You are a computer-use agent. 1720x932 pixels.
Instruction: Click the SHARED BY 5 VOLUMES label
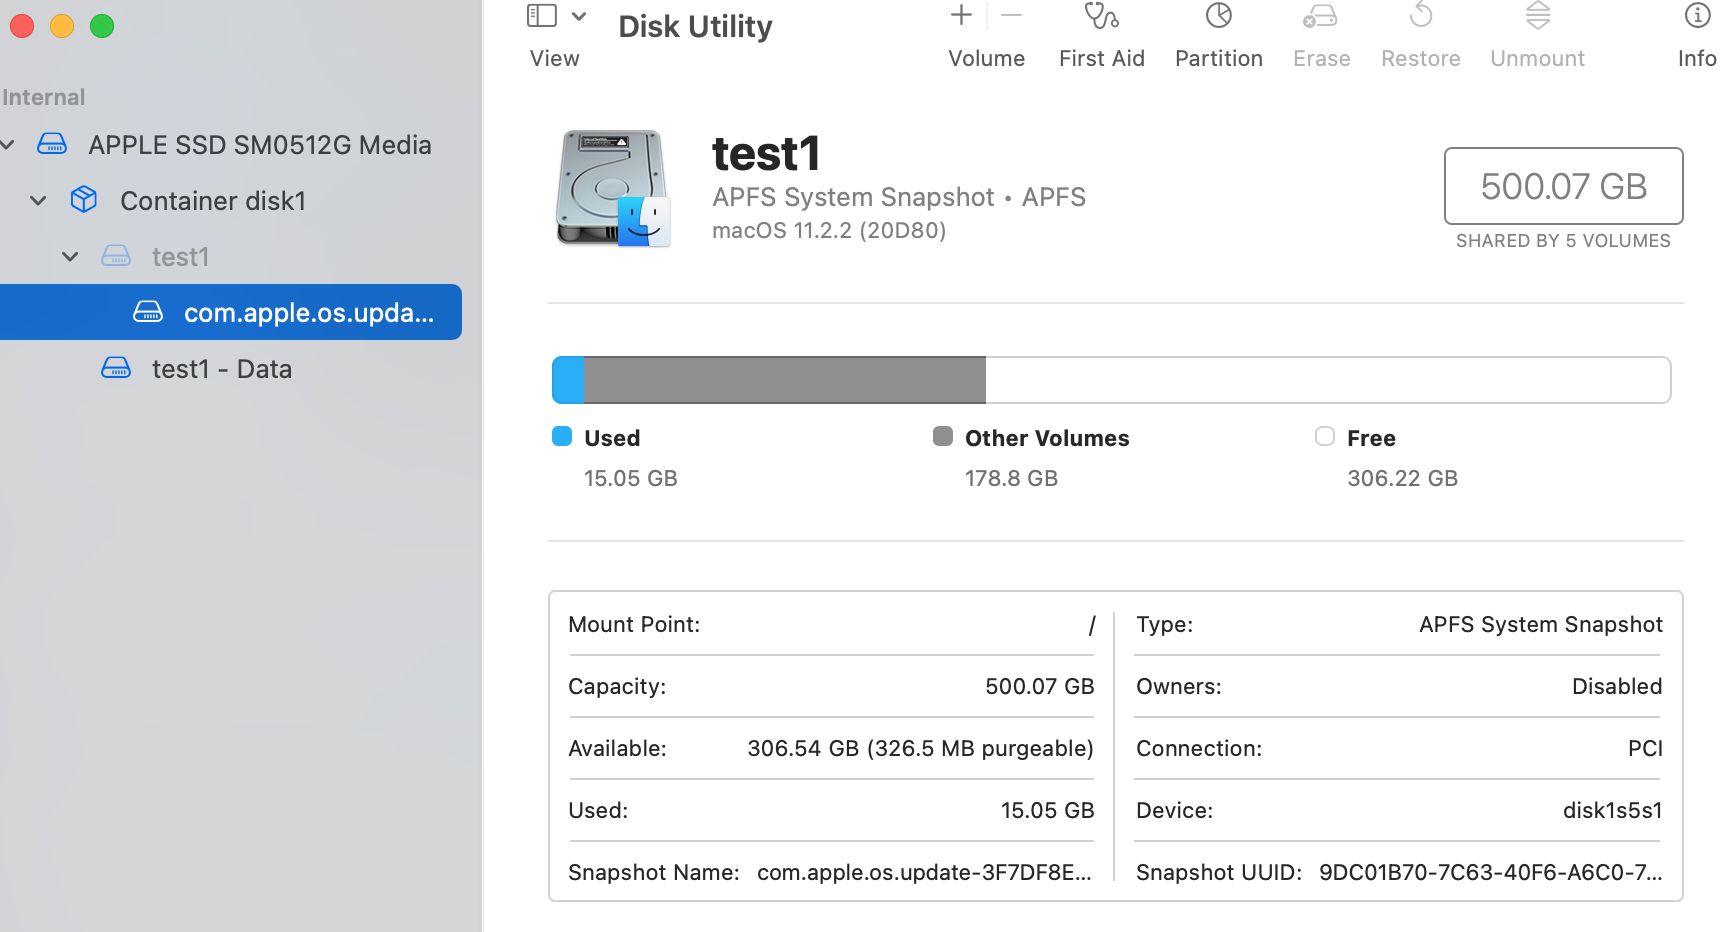tap(1563, 241)
